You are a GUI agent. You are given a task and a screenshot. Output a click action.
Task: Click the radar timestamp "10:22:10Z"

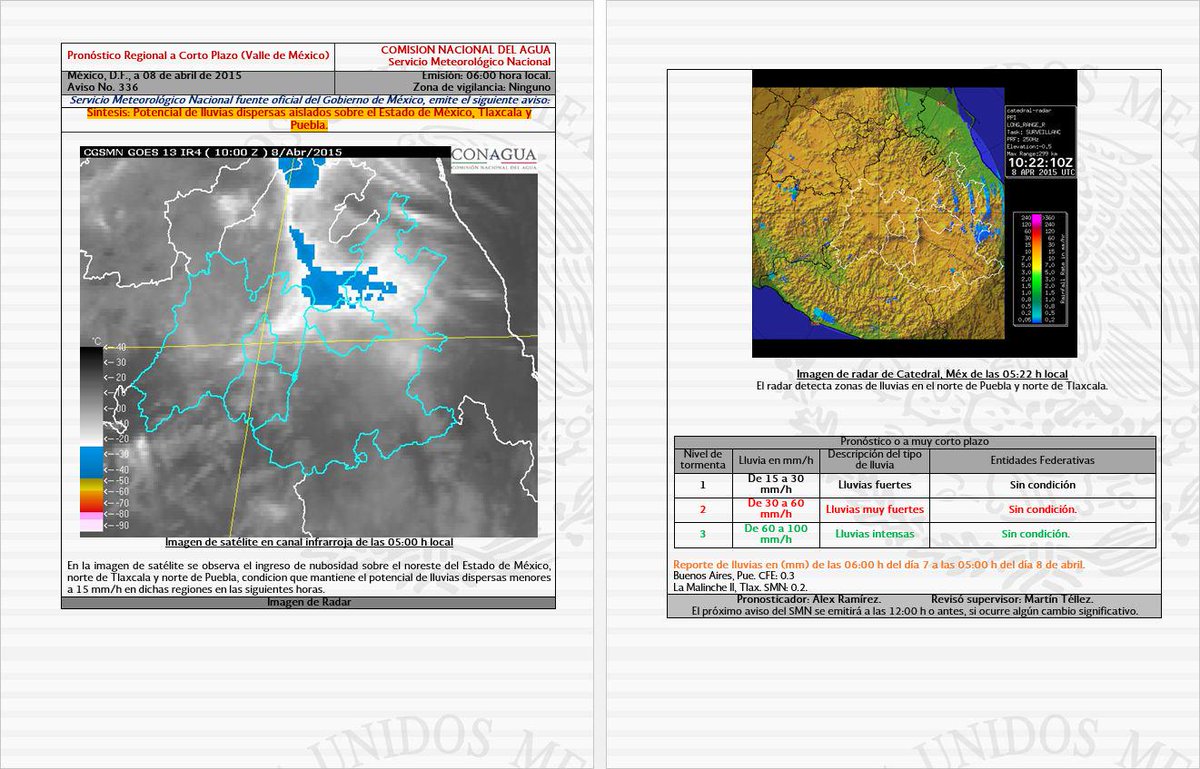pyautogui.click(x=1041, y=161)
